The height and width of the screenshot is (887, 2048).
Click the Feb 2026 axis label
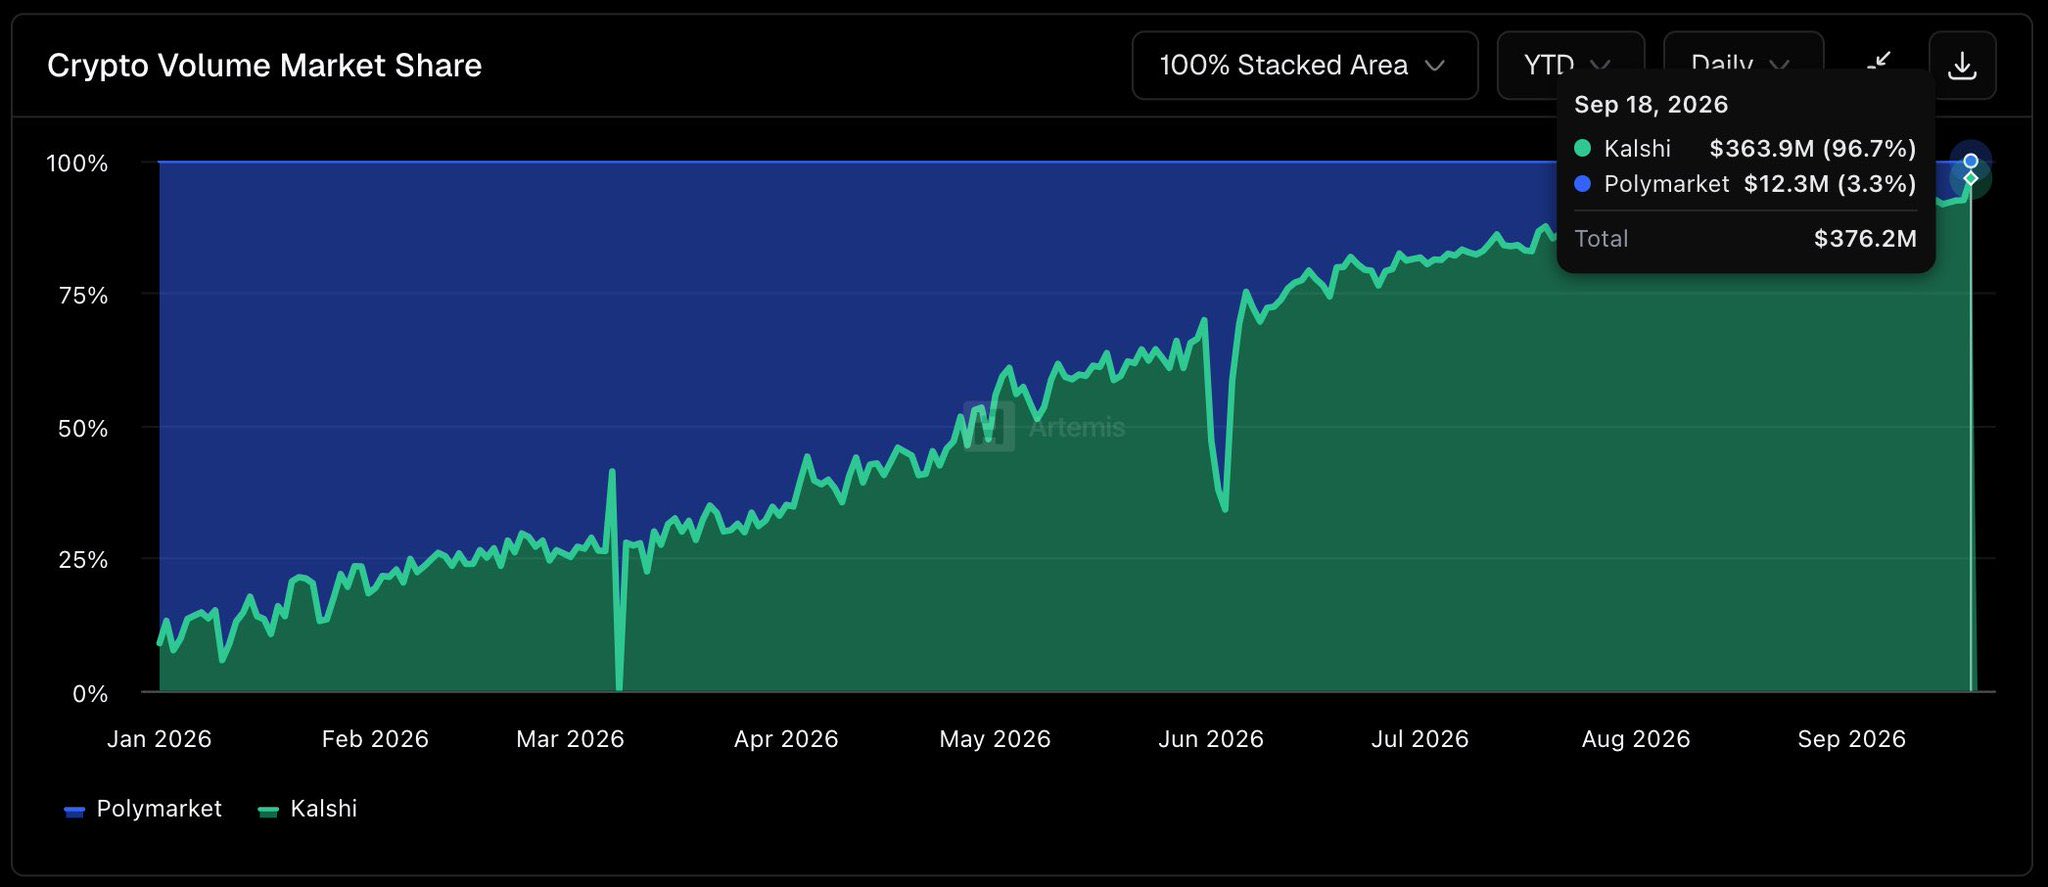coord(375,739)
